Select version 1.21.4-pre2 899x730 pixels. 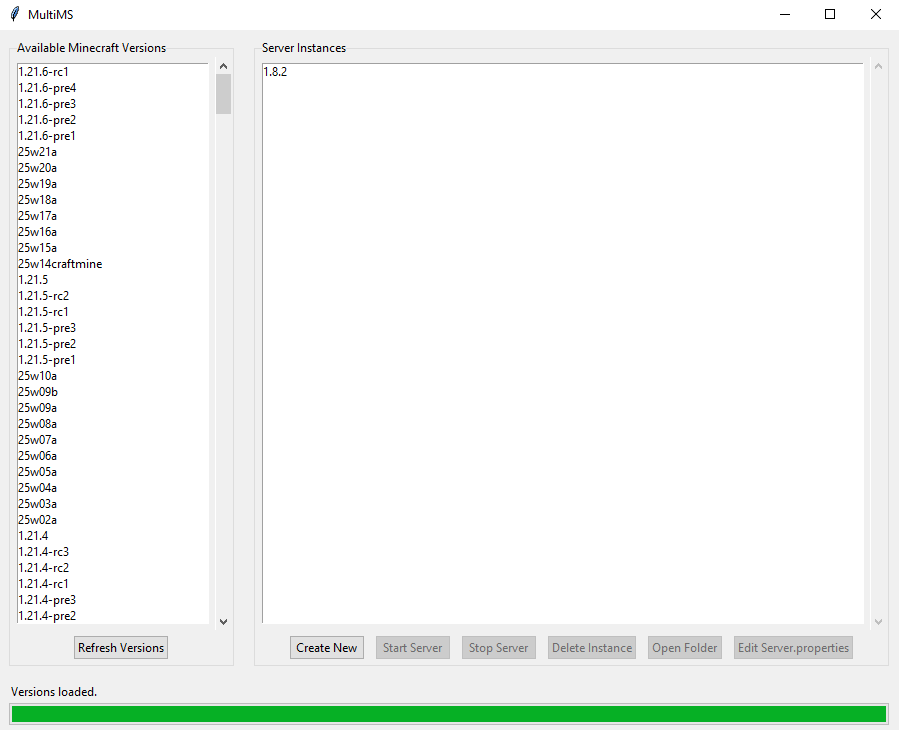point(112,617)
